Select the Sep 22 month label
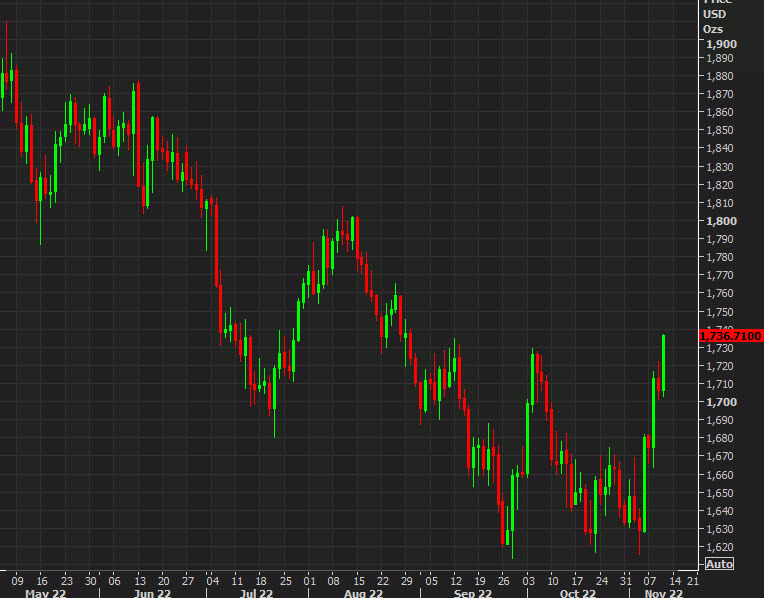The image size is (764, 598). coord(473,593)
